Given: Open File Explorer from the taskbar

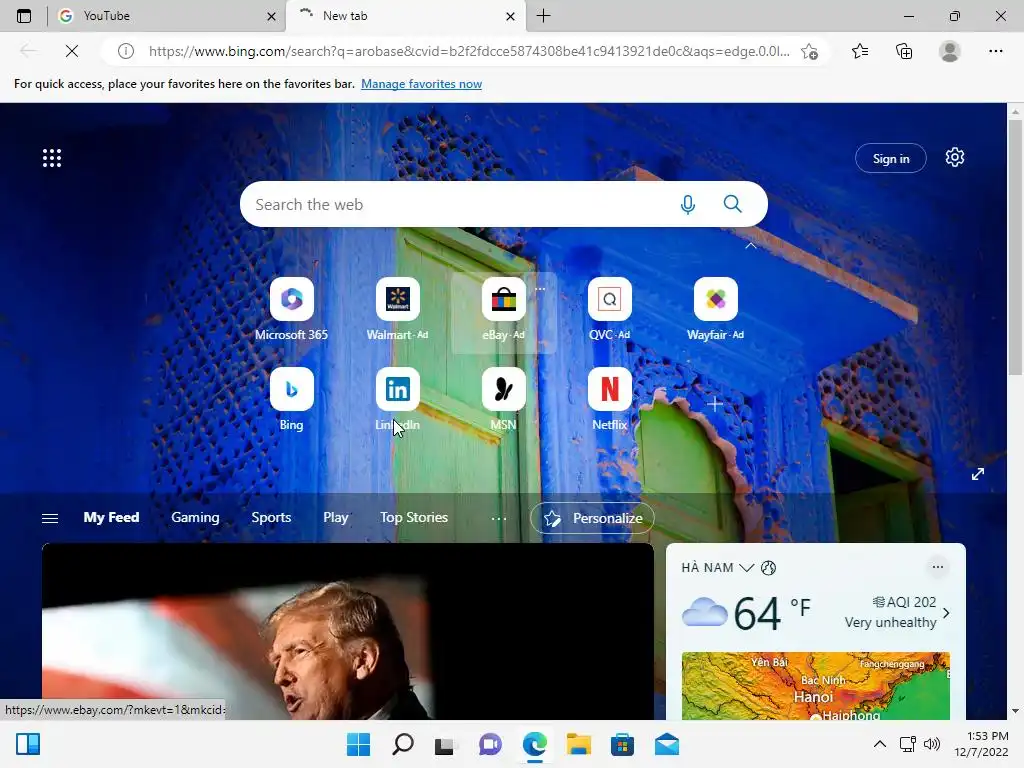Looking at the screenshot, I should pyautogui.click(x=578, y=744).
